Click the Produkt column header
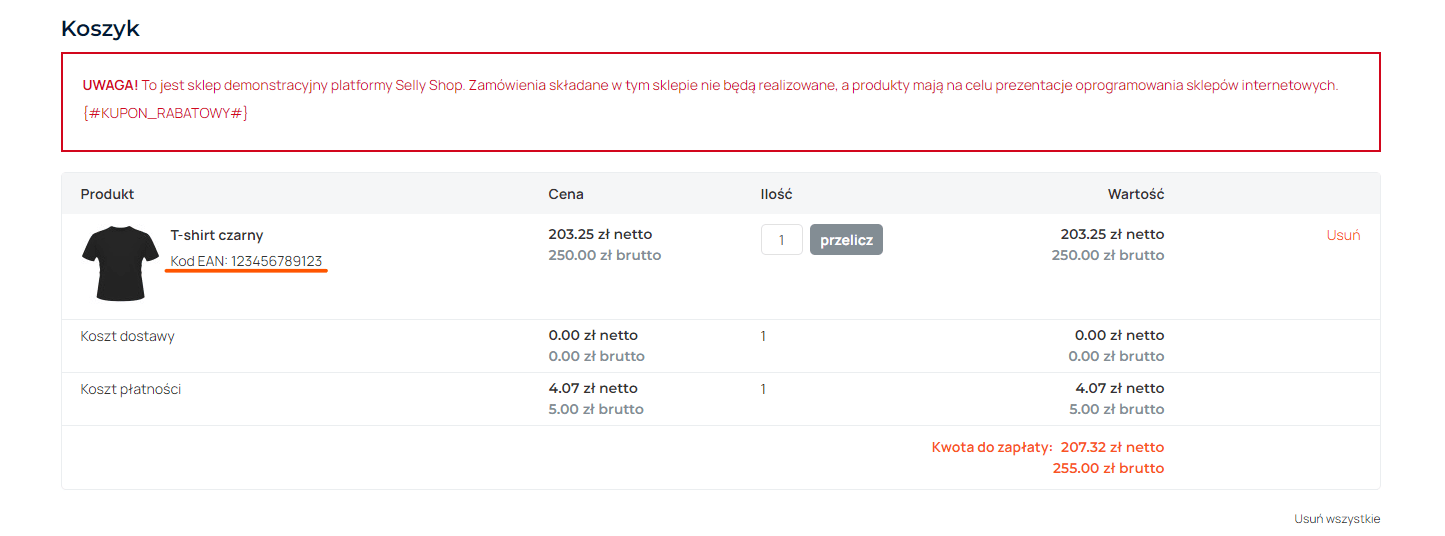The image size is (1445, 536). coord(107,194)
